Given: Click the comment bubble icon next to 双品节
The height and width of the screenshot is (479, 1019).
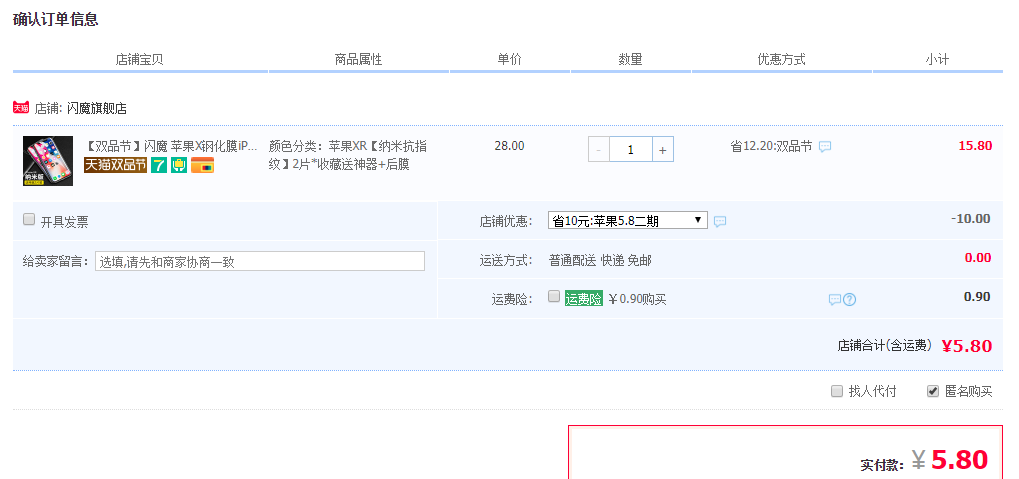Looking at the screenshot, I should tap(825, 147).
